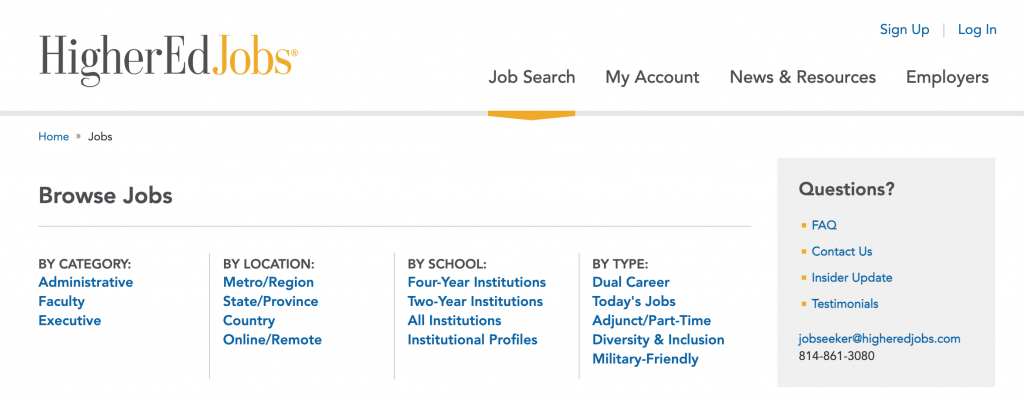Browse jobs by Metro/Region
1024x401 pixels.
coord(268,282)
